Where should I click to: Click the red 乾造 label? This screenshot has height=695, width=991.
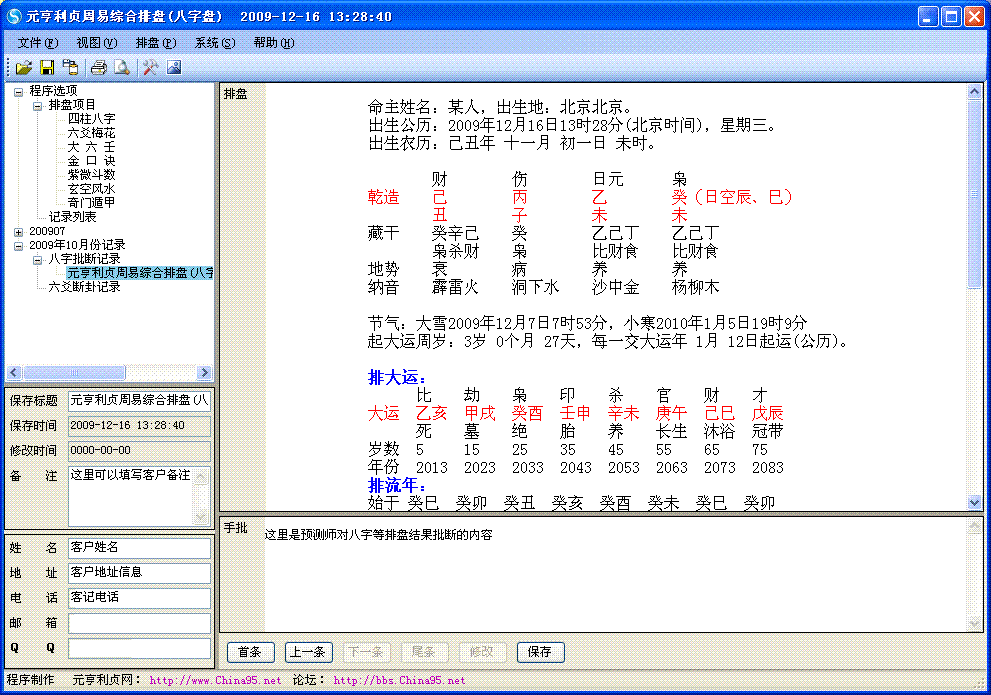tap(384, 197)
